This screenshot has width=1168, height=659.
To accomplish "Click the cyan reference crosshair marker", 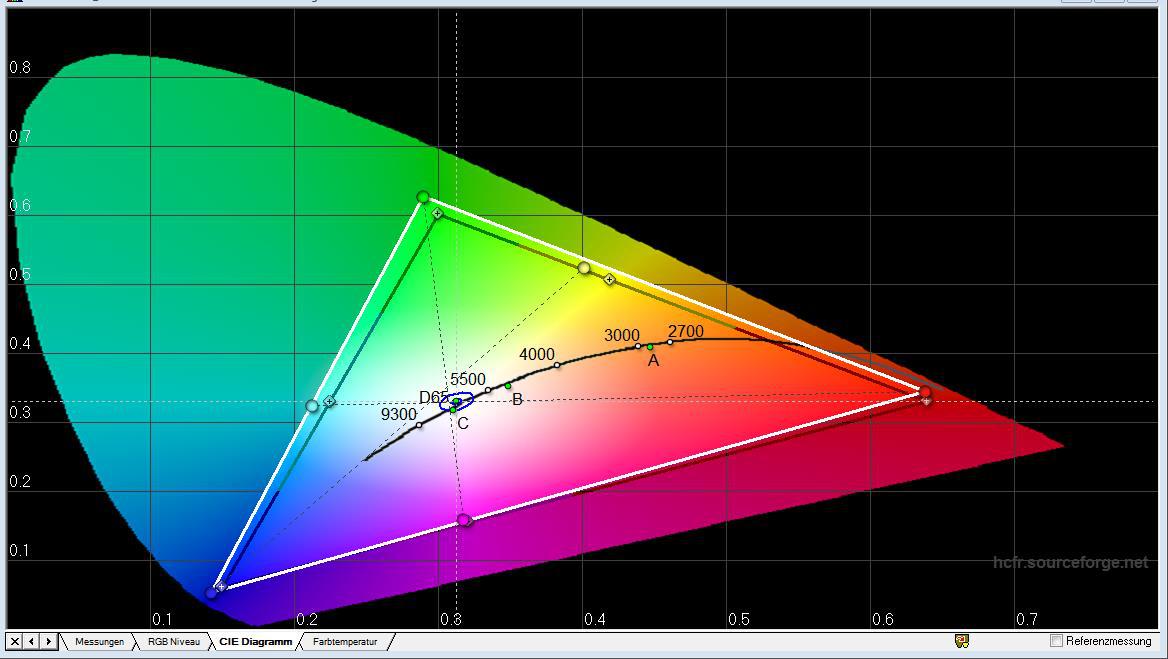I will (x=329, y=401).
